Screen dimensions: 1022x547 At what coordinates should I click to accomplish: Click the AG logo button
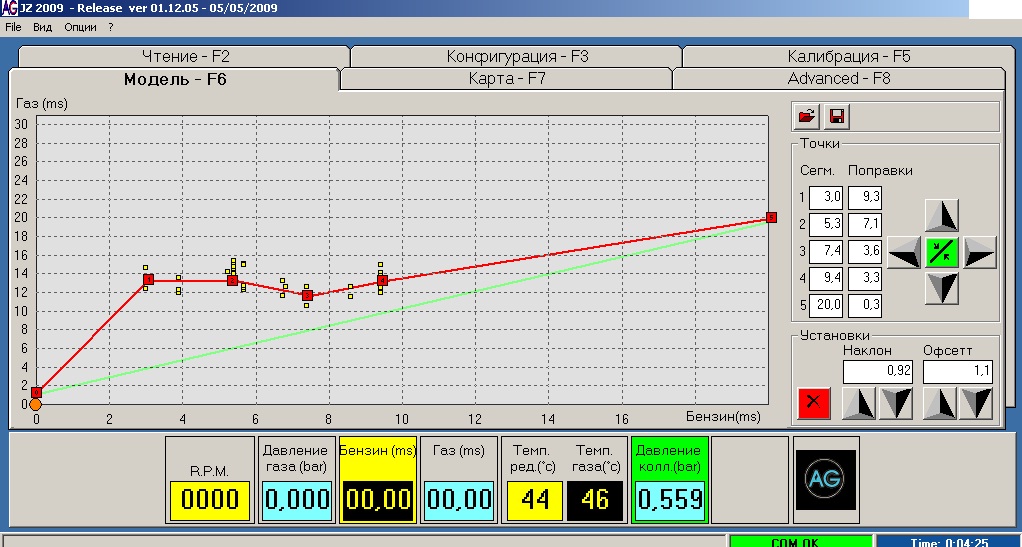click(825, 479)
